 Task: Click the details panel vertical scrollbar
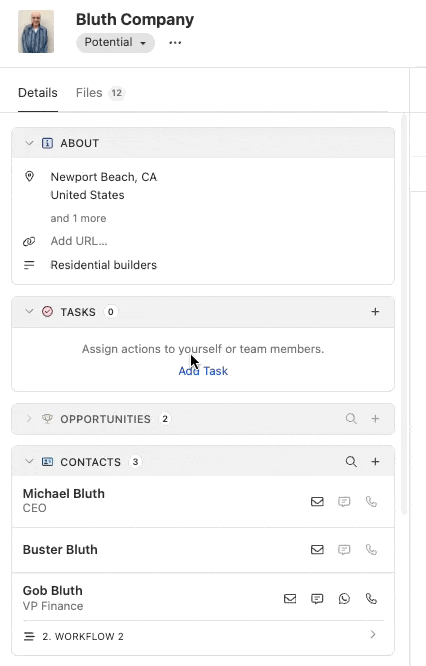(404, 314)
